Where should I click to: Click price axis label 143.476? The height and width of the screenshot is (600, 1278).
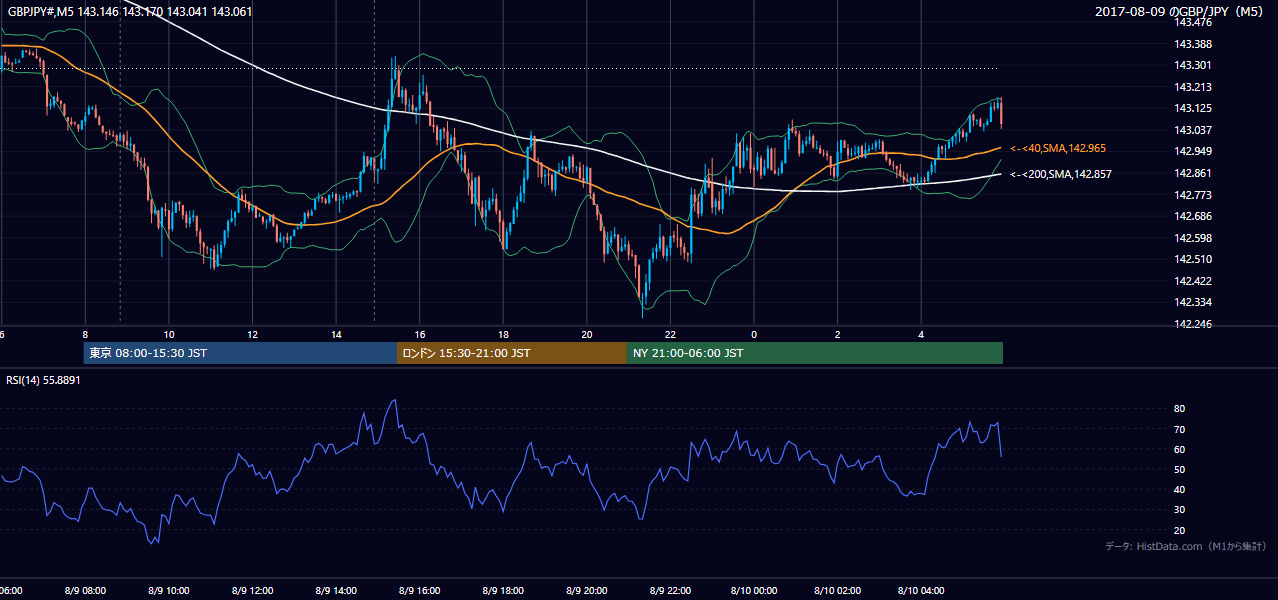[x=1193, y=22]
